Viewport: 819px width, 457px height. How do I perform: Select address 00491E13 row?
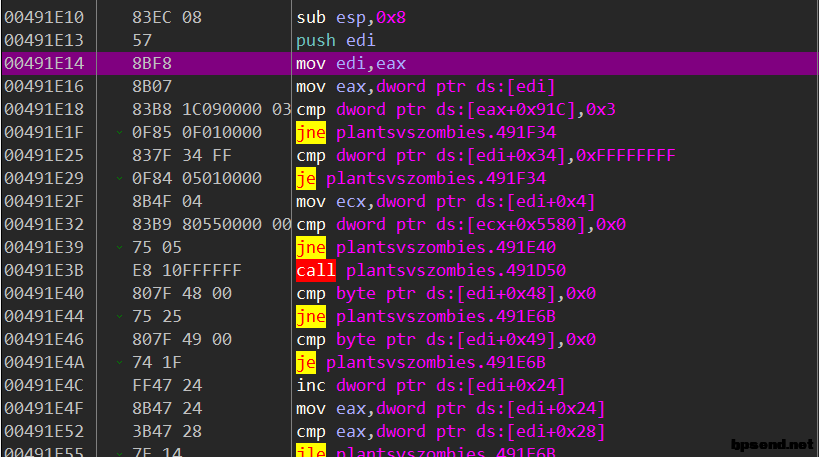point(44,40)
